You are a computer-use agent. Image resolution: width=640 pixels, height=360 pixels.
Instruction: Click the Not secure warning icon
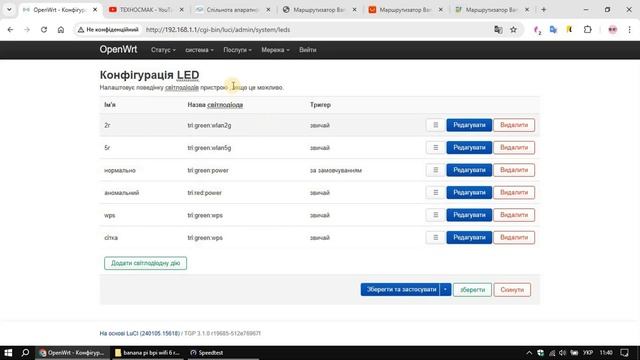[x=81, y=29]
